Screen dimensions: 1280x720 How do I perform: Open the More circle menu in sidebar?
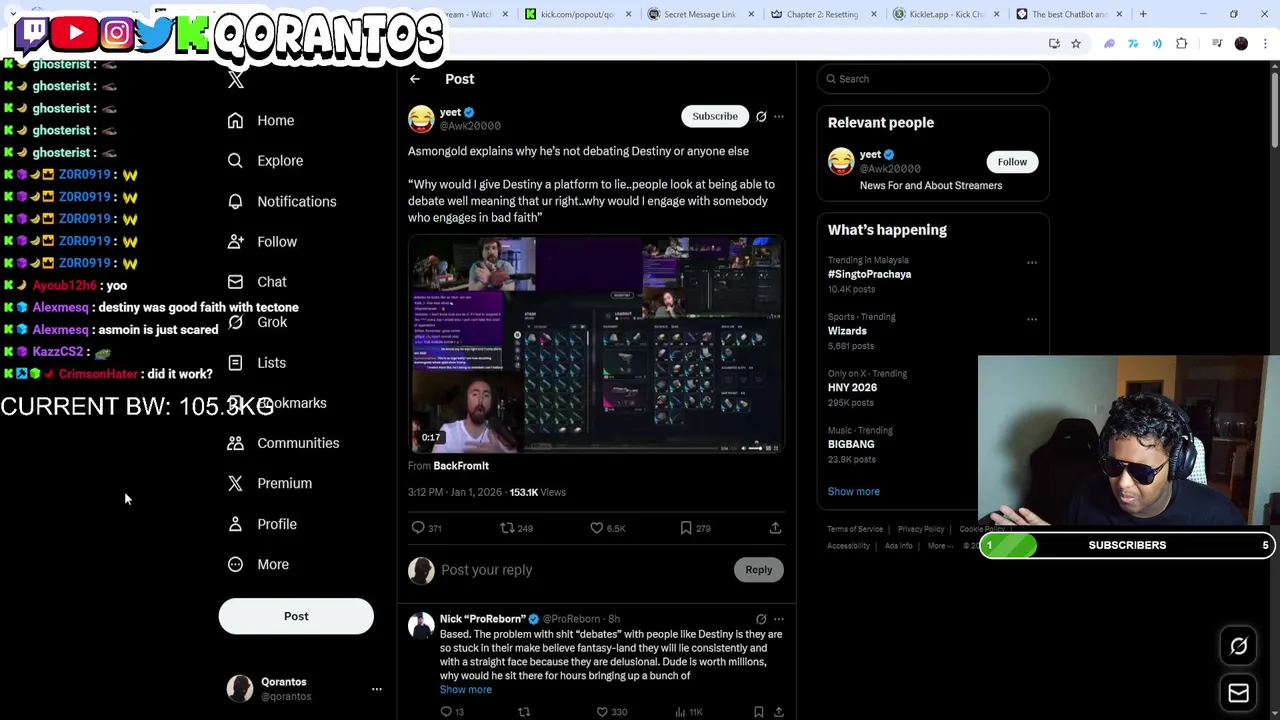235,564
